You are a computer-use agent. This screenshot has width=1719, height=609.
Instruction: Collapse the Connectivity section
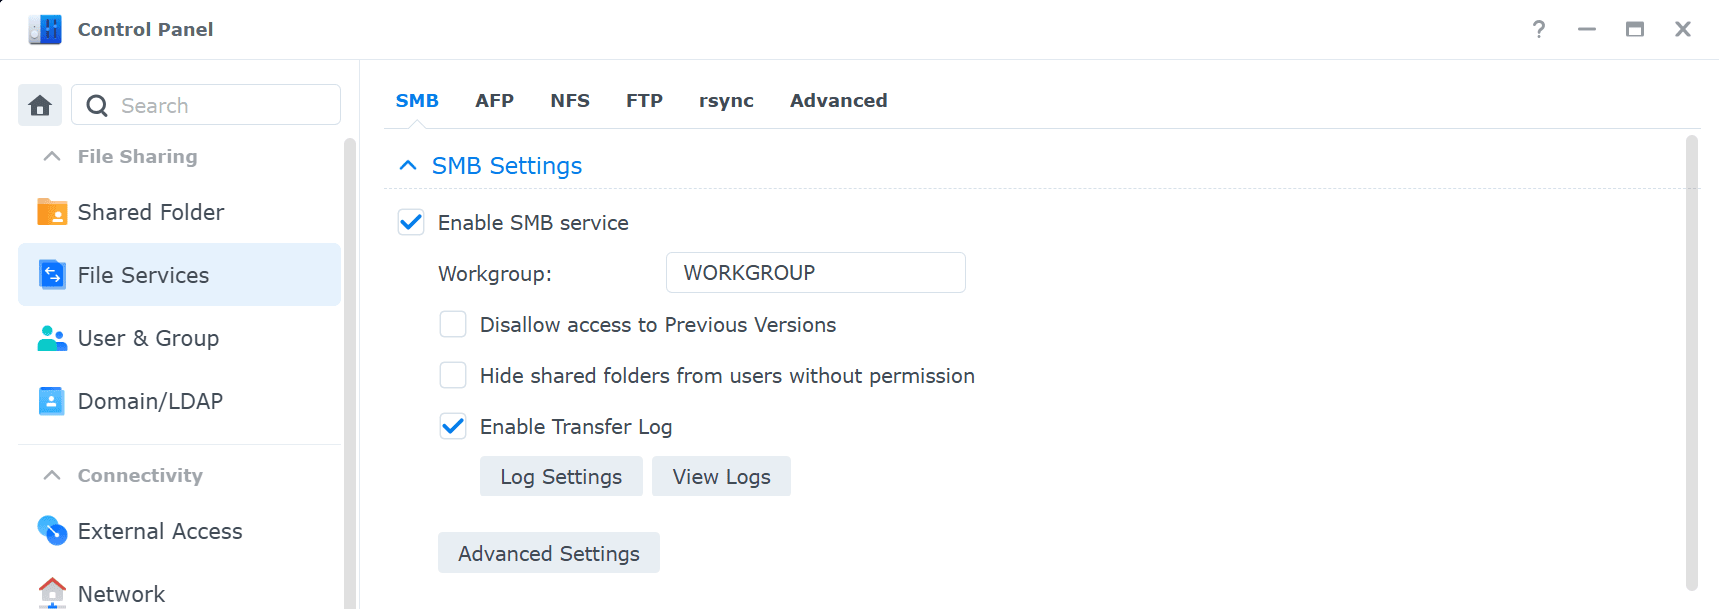(x=52, y=475)
